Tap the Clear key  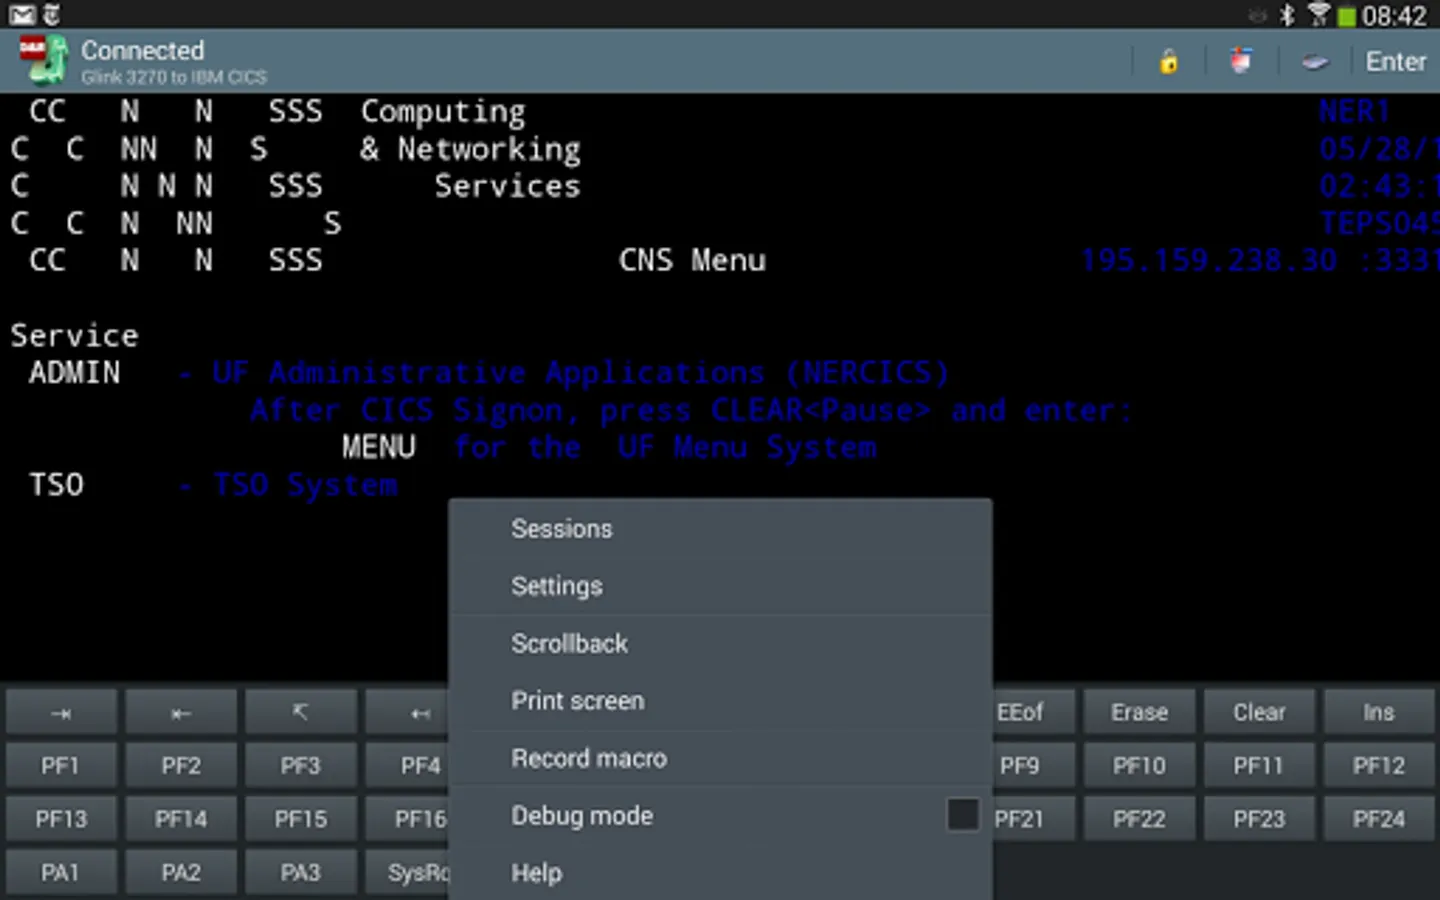click(1259, 713)
